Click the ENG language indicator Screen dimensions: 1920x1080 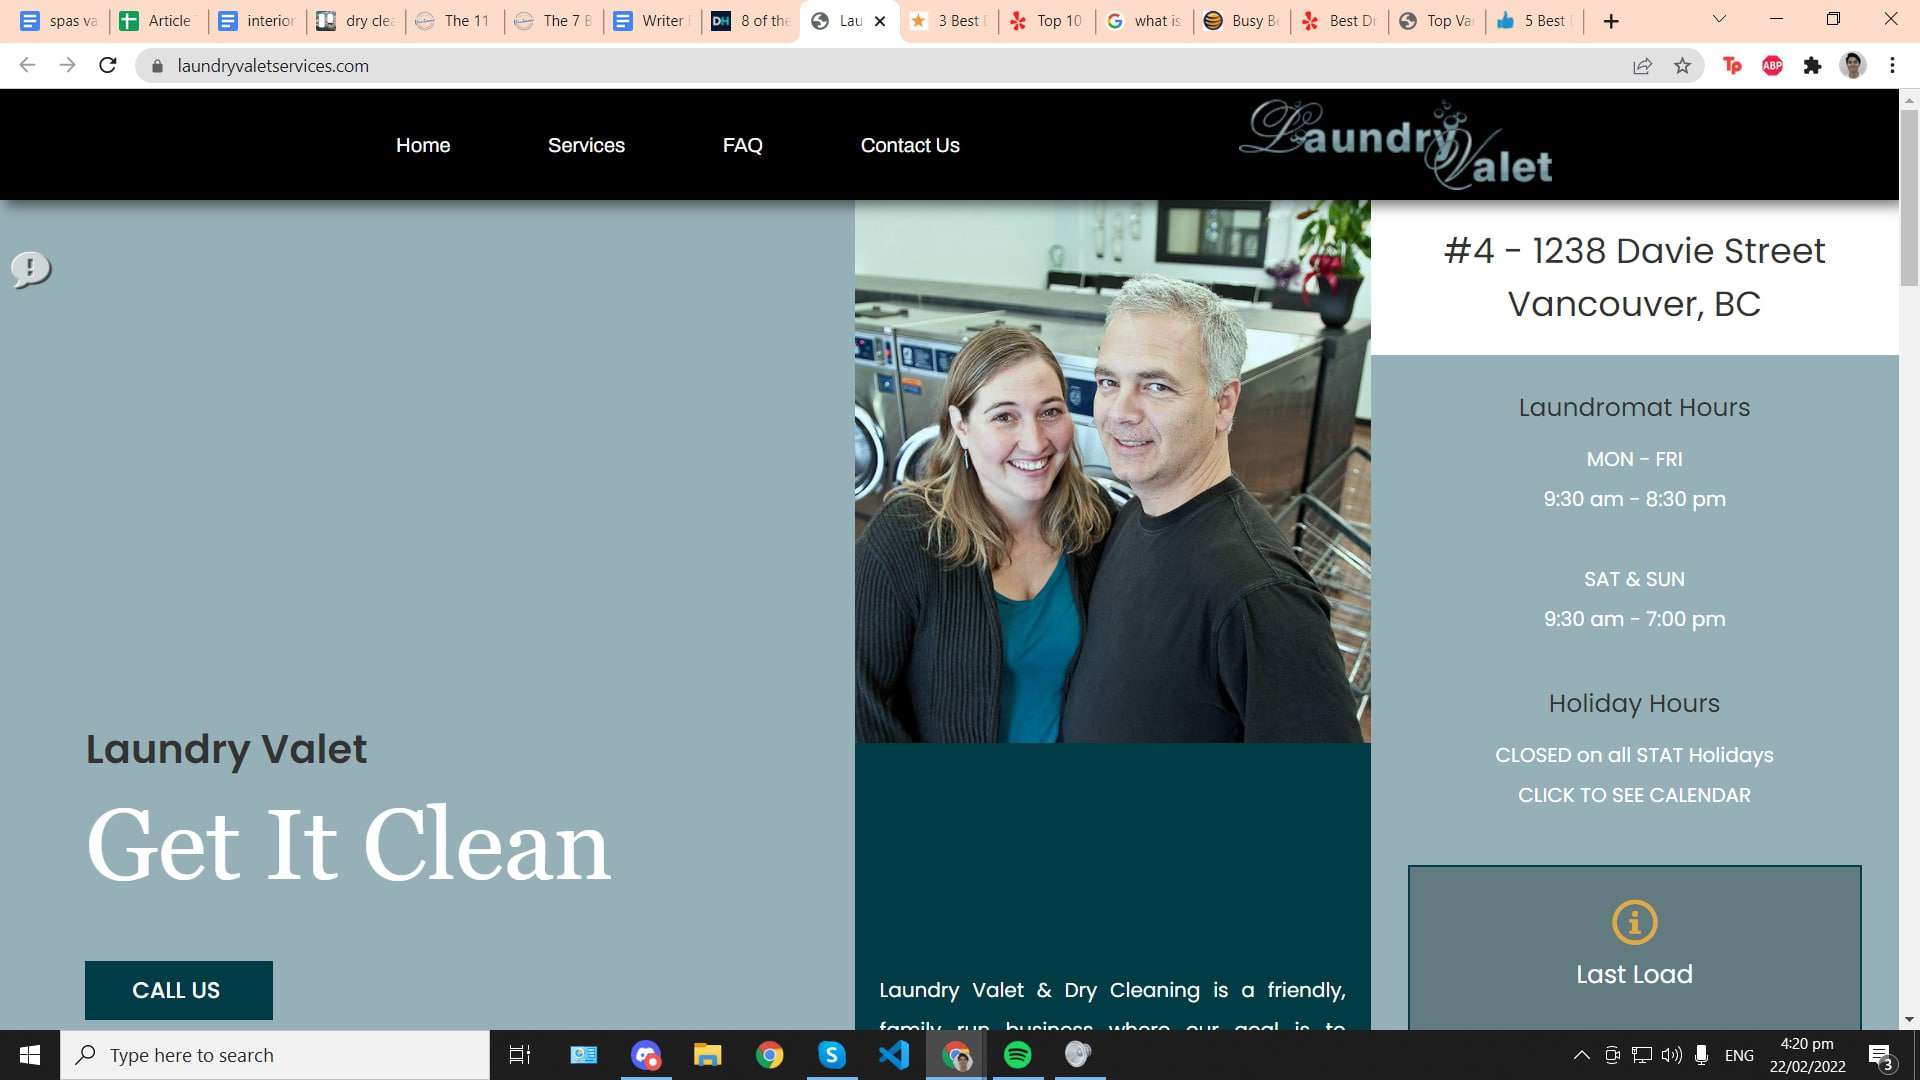pyautogui.click(x=1739, y=1055)
